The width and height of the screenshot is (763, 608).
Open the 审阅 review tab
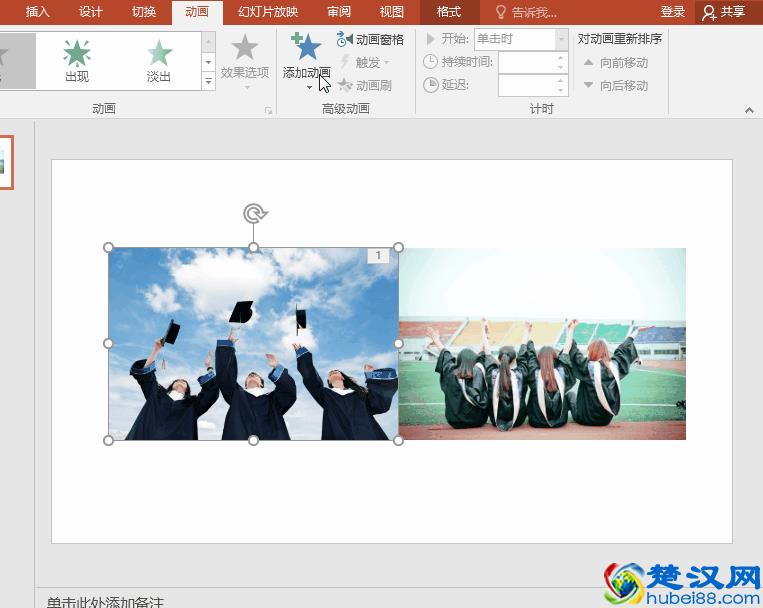339,12
